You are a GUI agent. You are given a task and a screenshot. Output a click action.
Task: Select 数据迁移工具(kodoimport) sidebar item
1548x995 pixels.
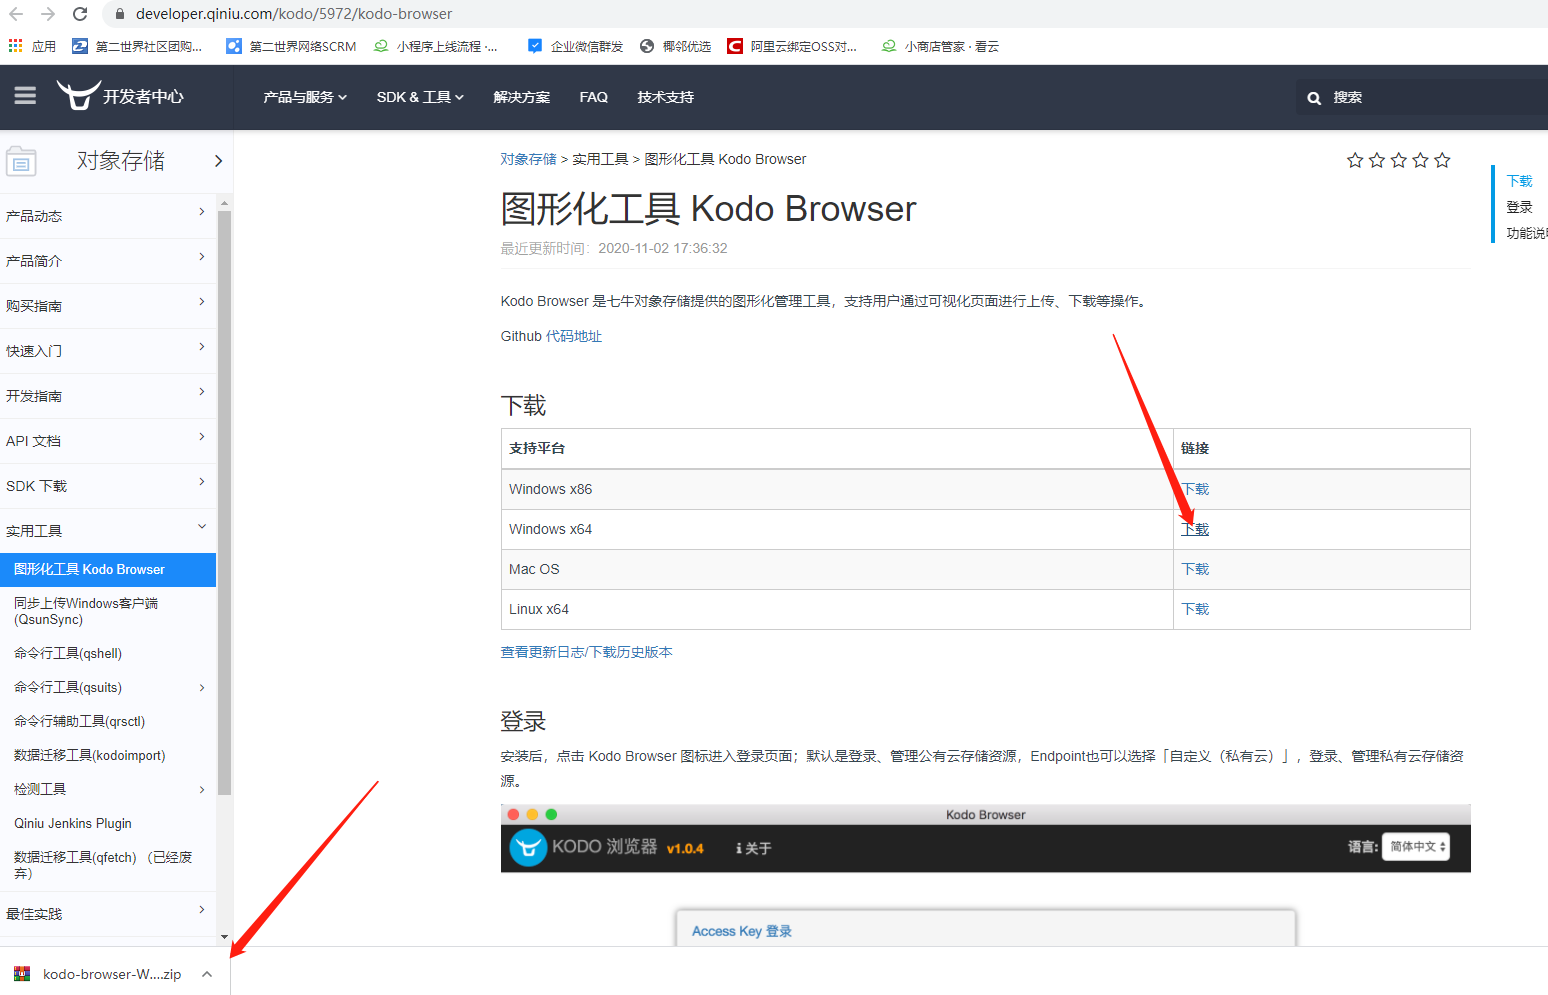(90, 756)
